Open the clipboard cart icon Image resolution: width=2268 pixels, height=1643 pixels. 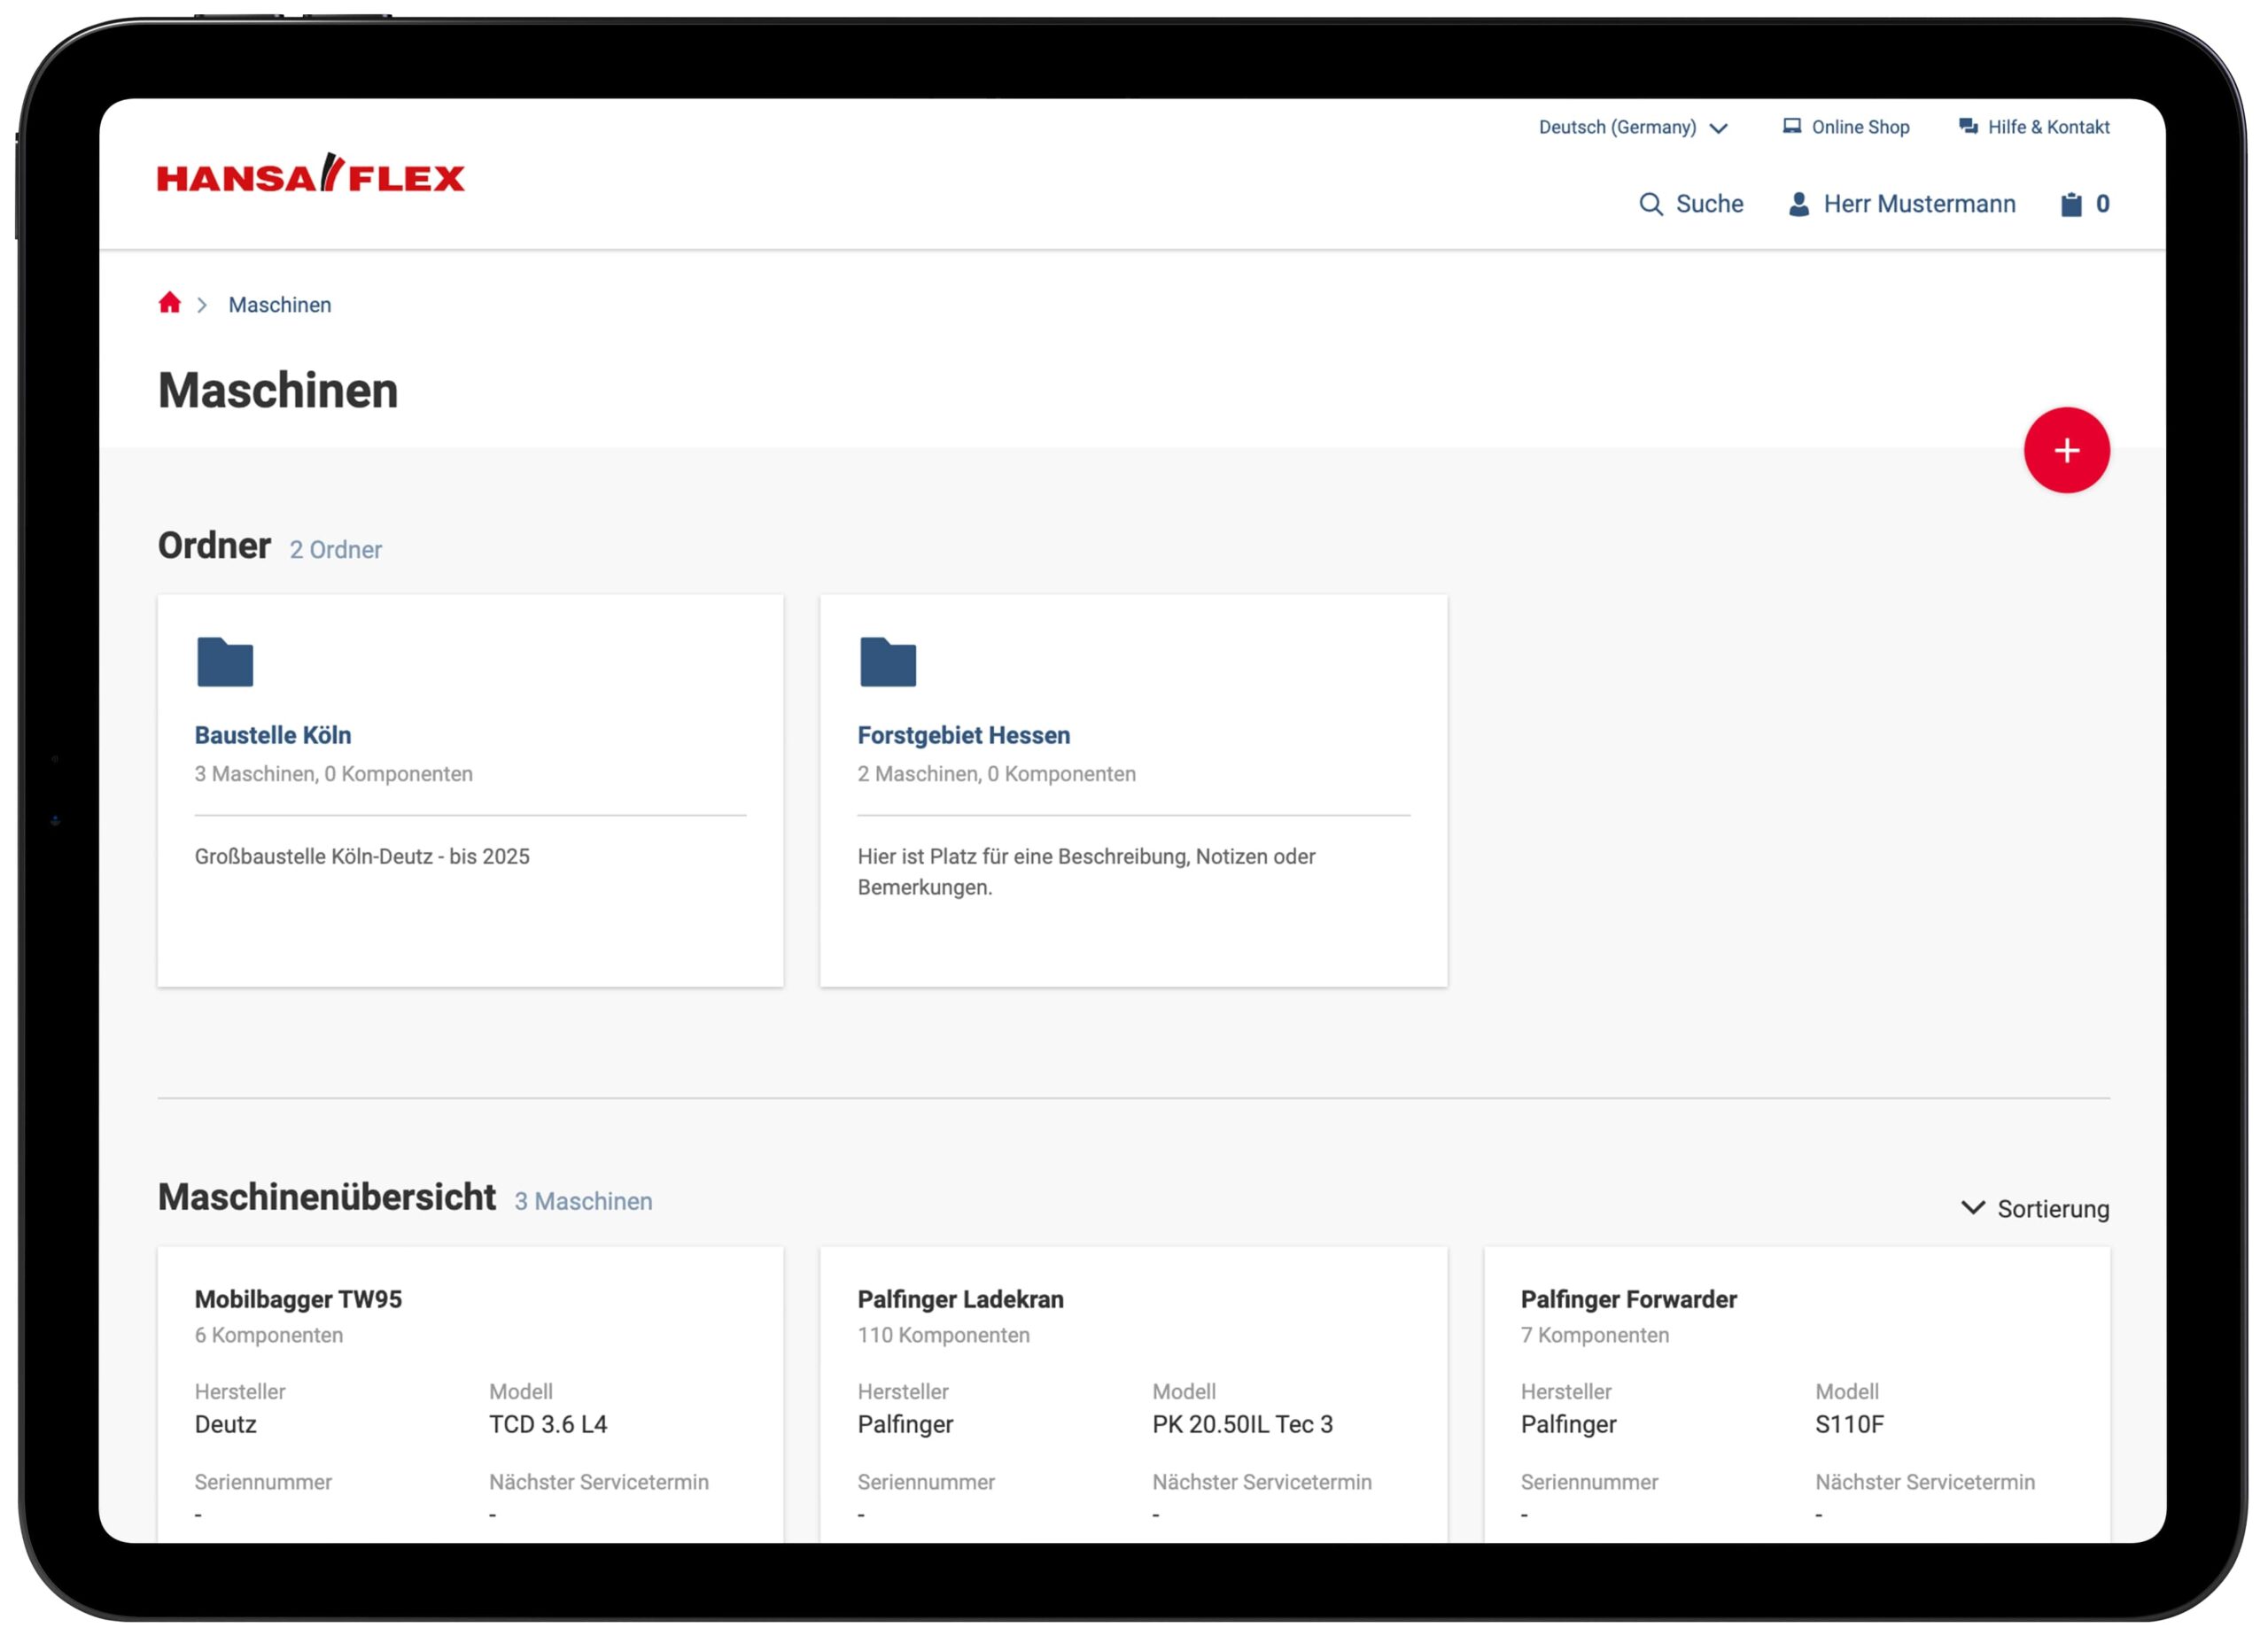click(2071, 205)
